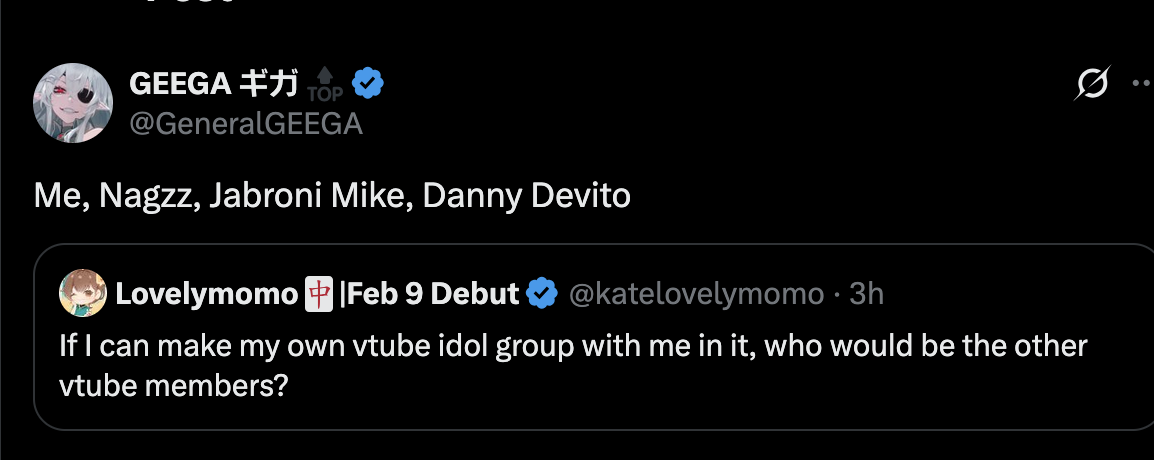The width and height of the screenshot is (1154, 460).
Task: Open the Grok slashed-circle icon
Action: [1092, 85]
